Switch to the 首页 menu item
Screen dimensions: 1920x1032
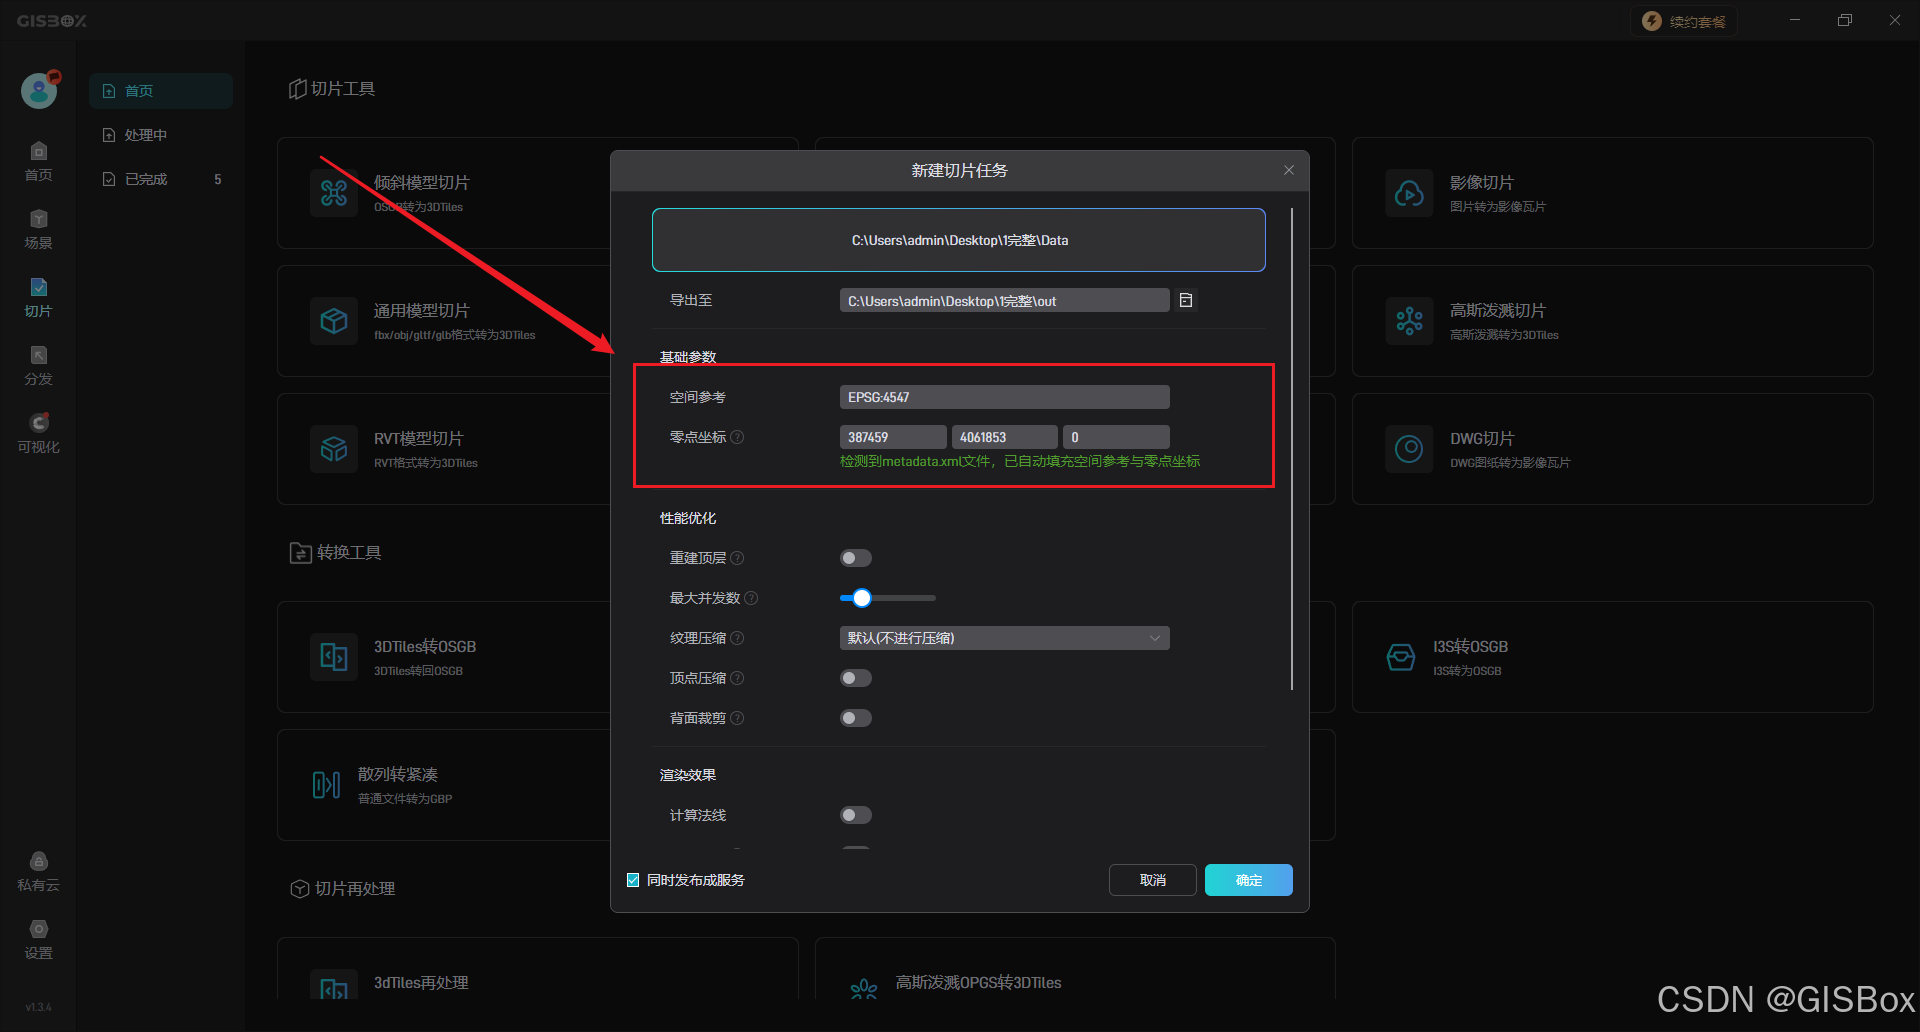(161, 91)
